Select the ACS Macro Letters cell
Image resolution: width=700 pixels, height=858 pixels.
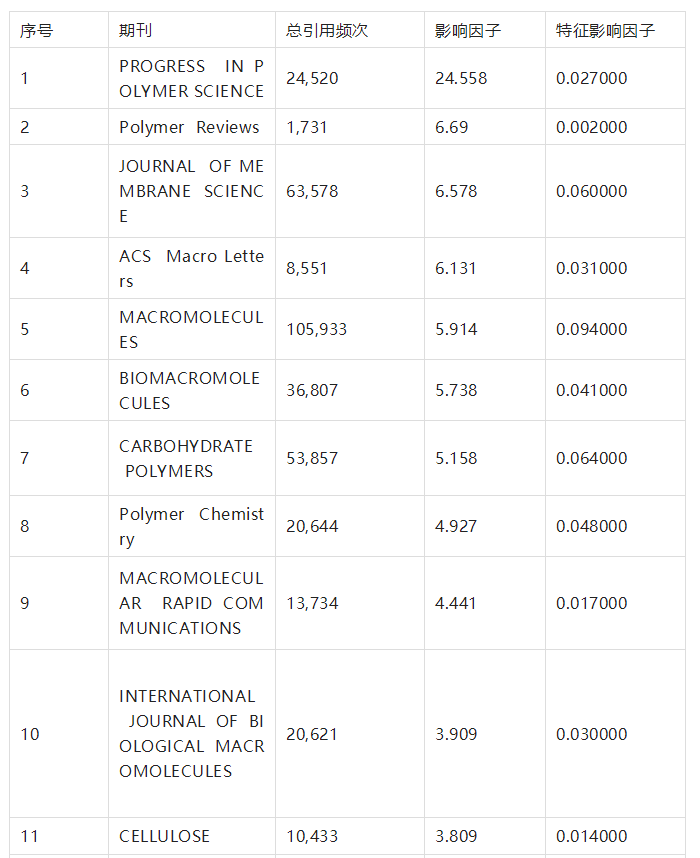coord(192,268)
